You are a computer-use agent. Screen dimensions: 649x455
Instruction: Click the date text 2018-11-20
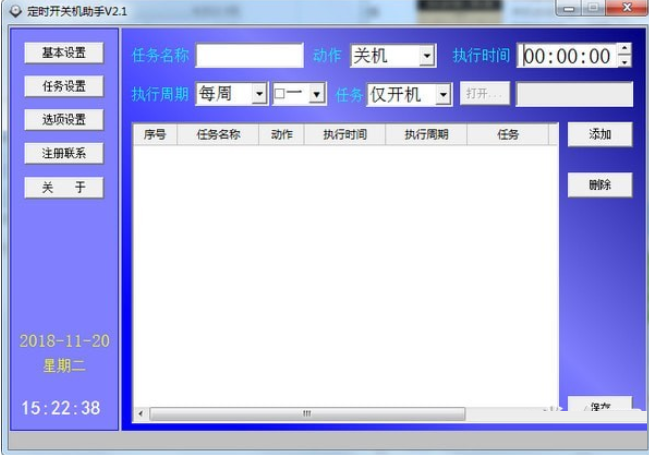pyautogui.click(x=65, y=341)
